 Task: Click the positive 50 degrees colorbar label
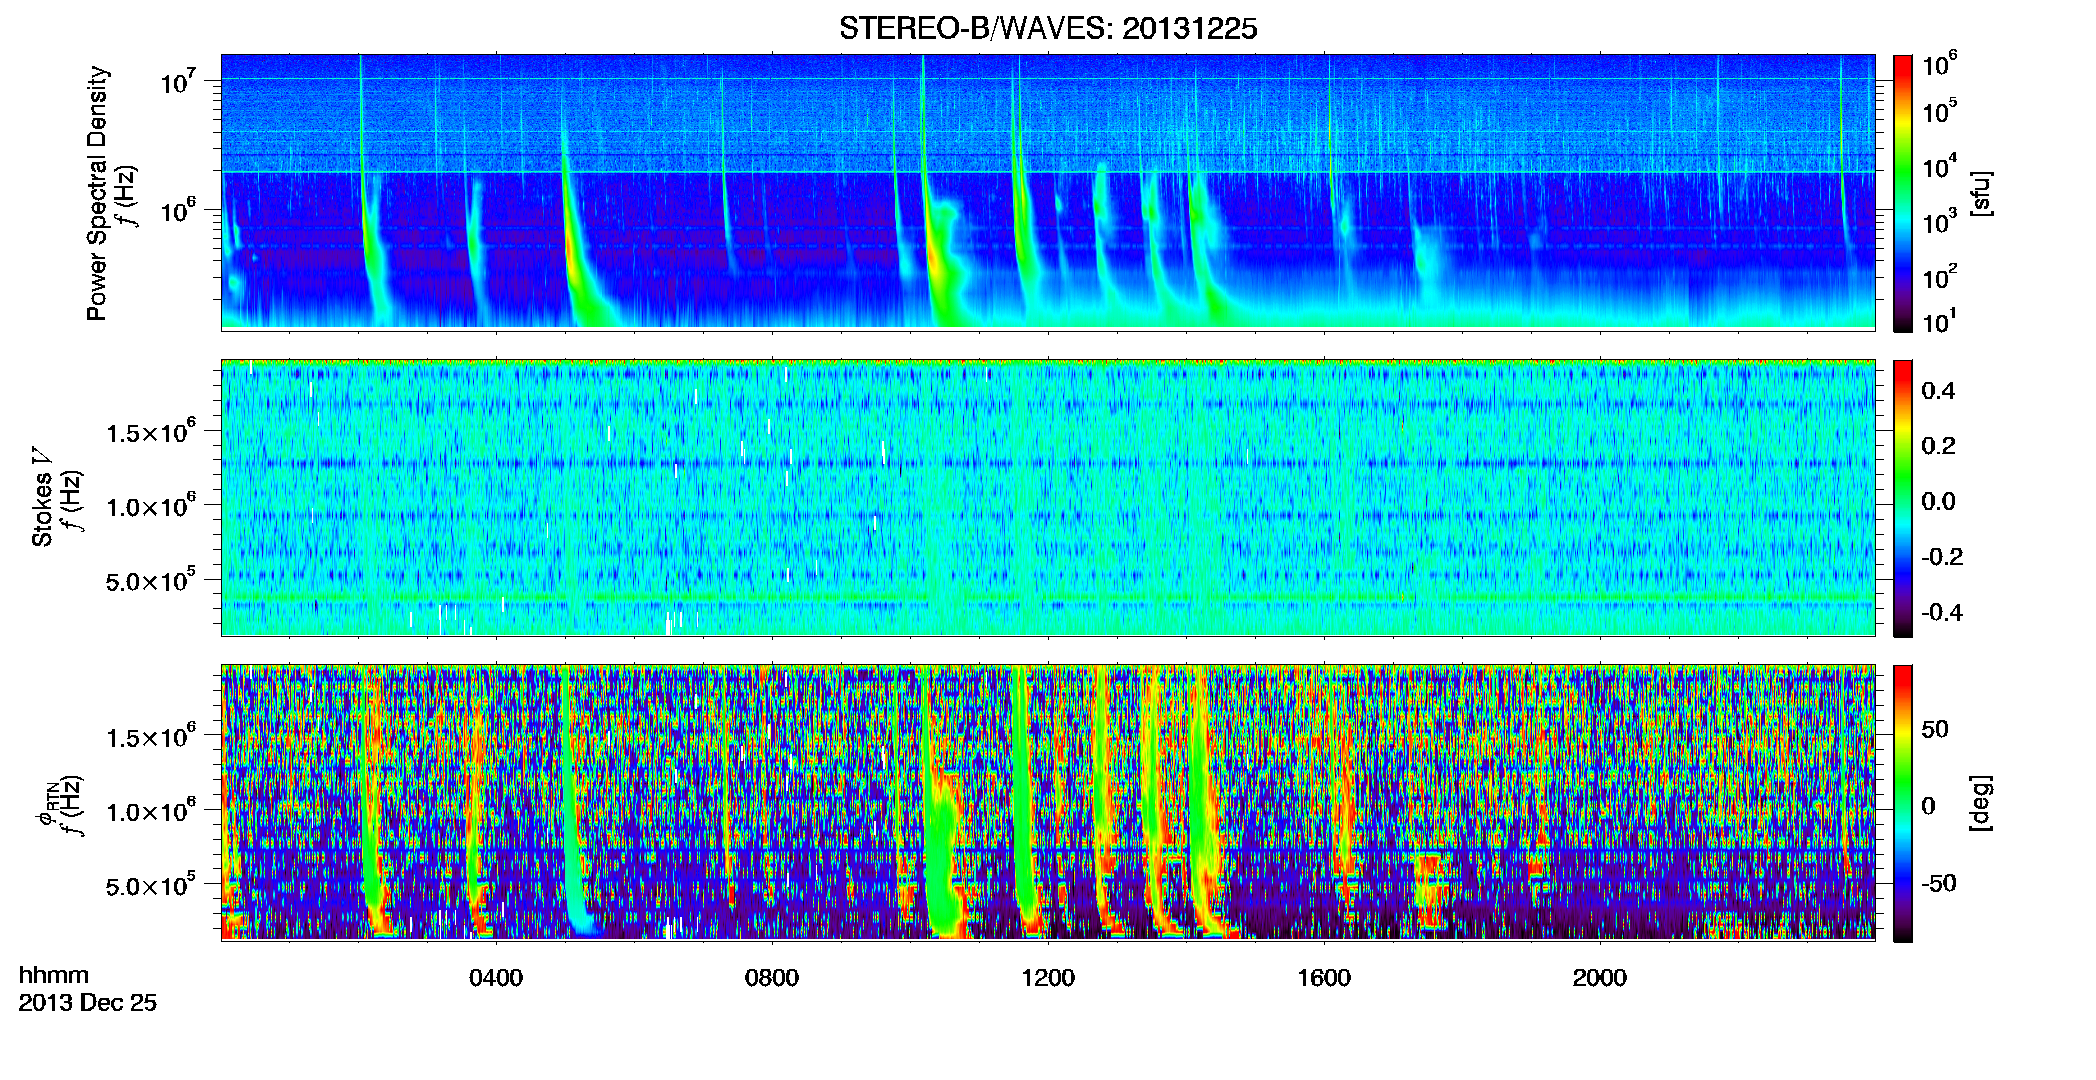coord(1935,729)
